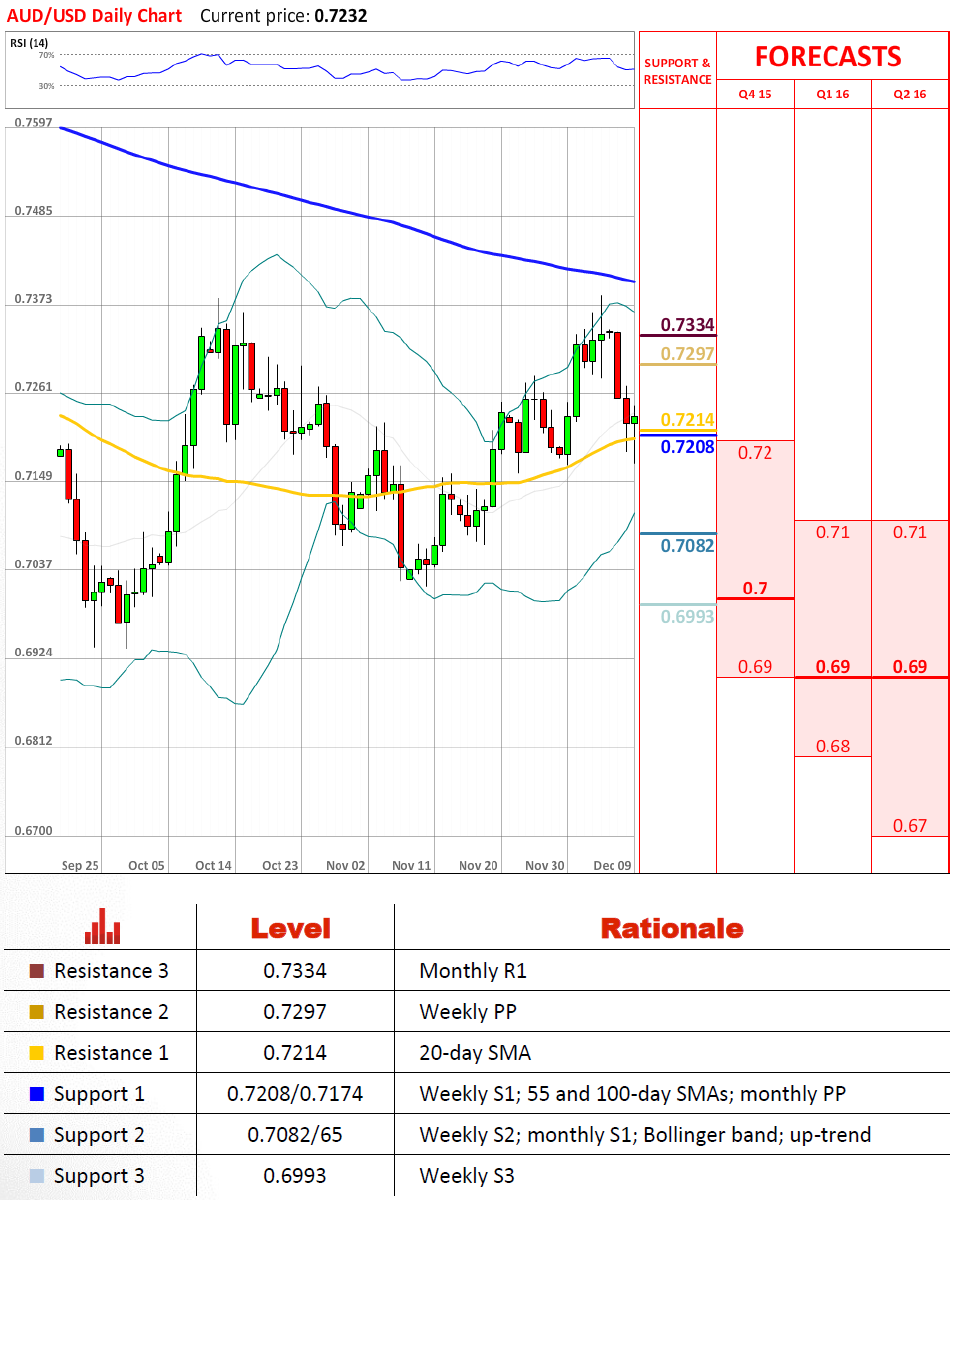Click the red bar chart icon
The image size is (958, 1368).
pyautogui.click(x=103, y=926)
